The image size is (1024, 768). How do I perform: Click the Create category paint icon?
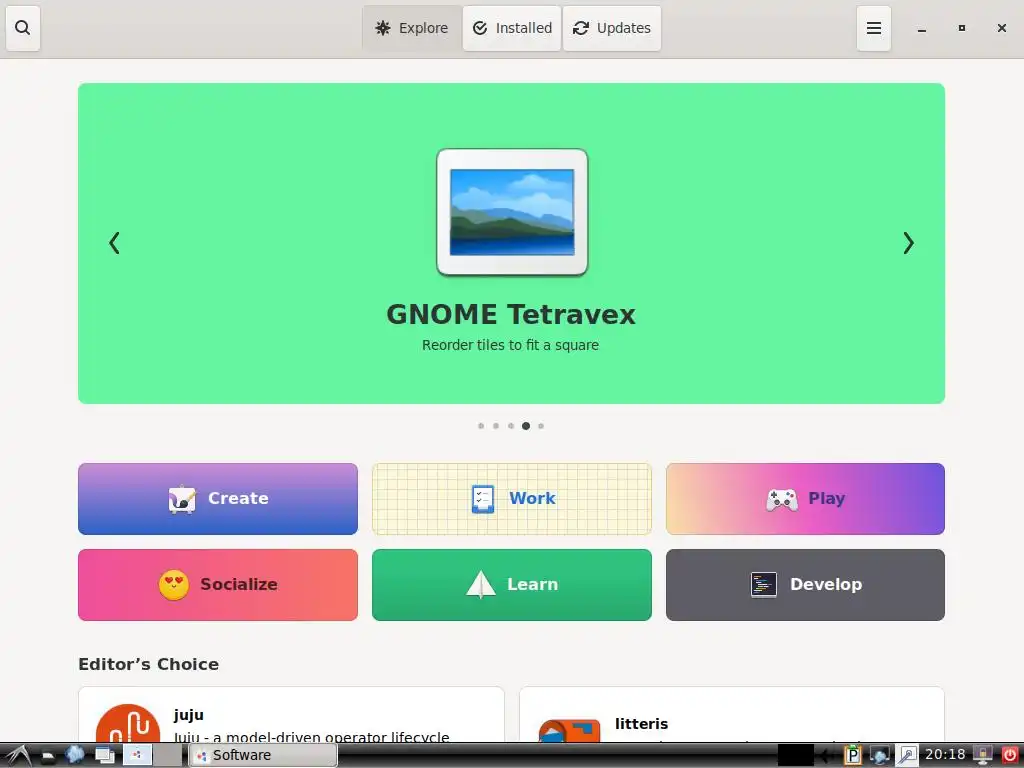[182, 500]
